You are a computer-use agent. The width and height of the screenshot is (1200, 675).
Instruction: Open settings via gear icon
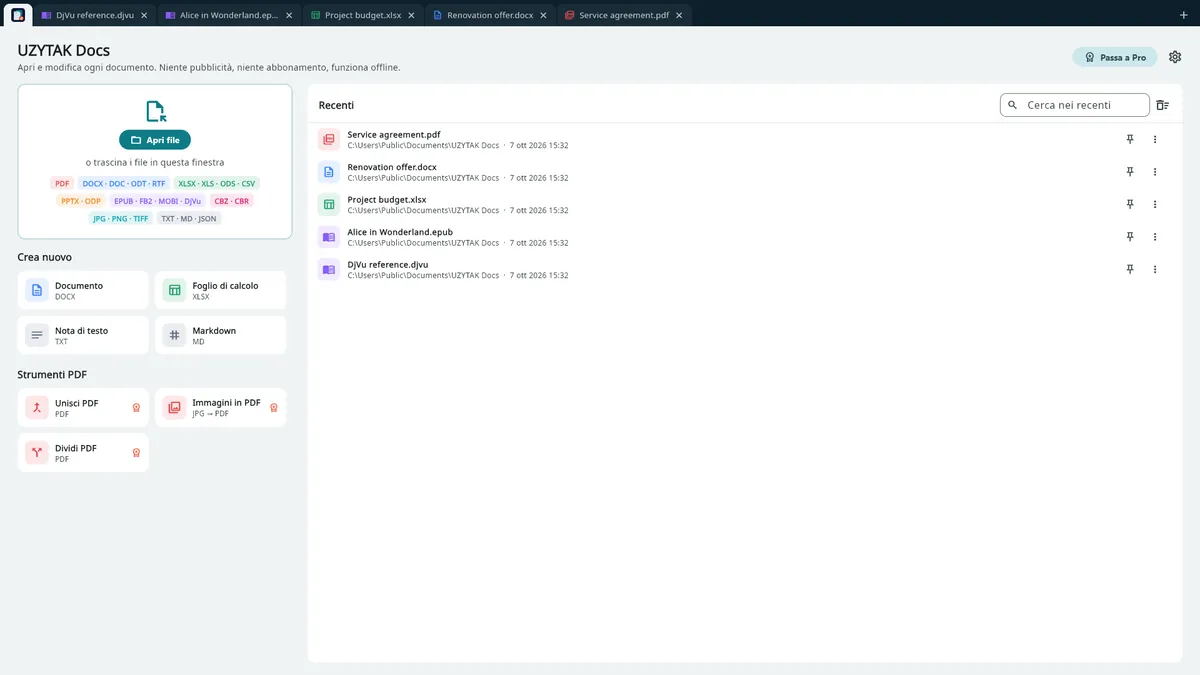click(1175, 58)
